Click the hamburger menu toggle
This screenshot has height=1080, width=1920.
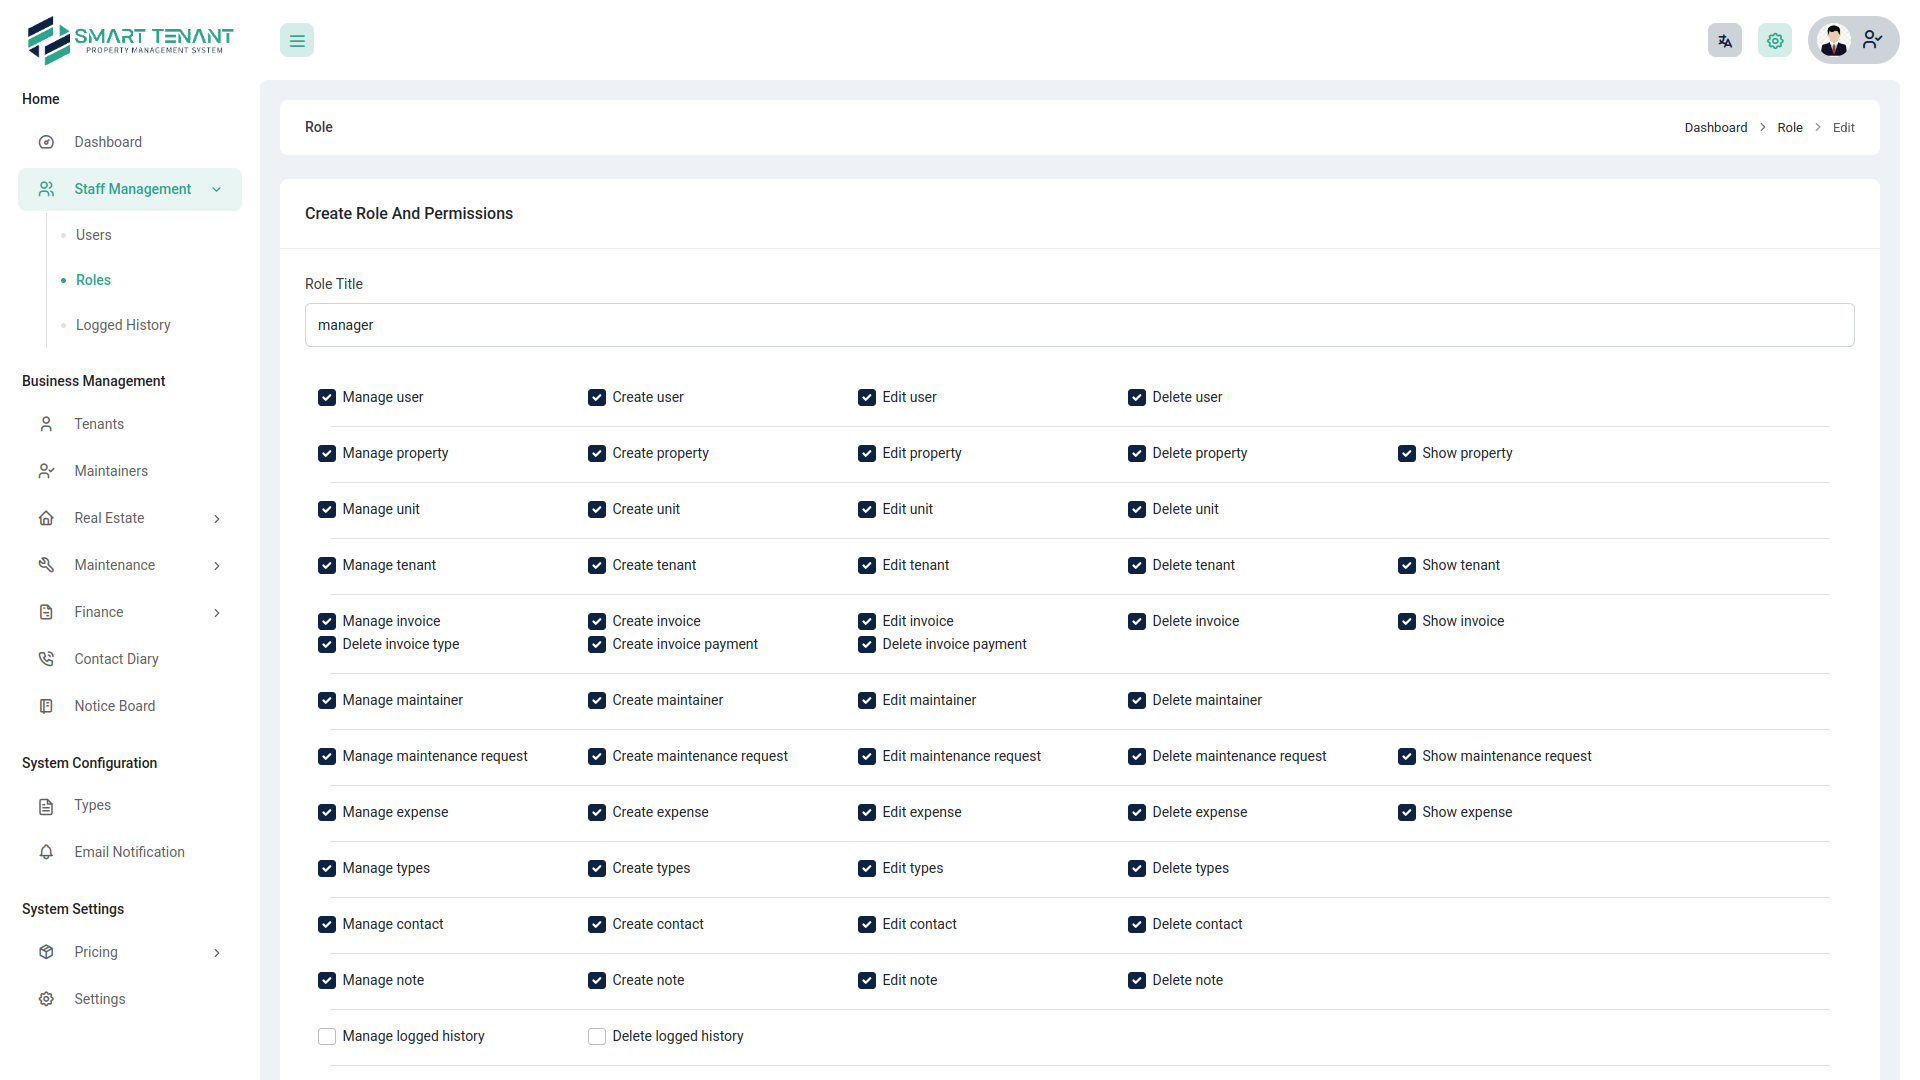(296, 40)
